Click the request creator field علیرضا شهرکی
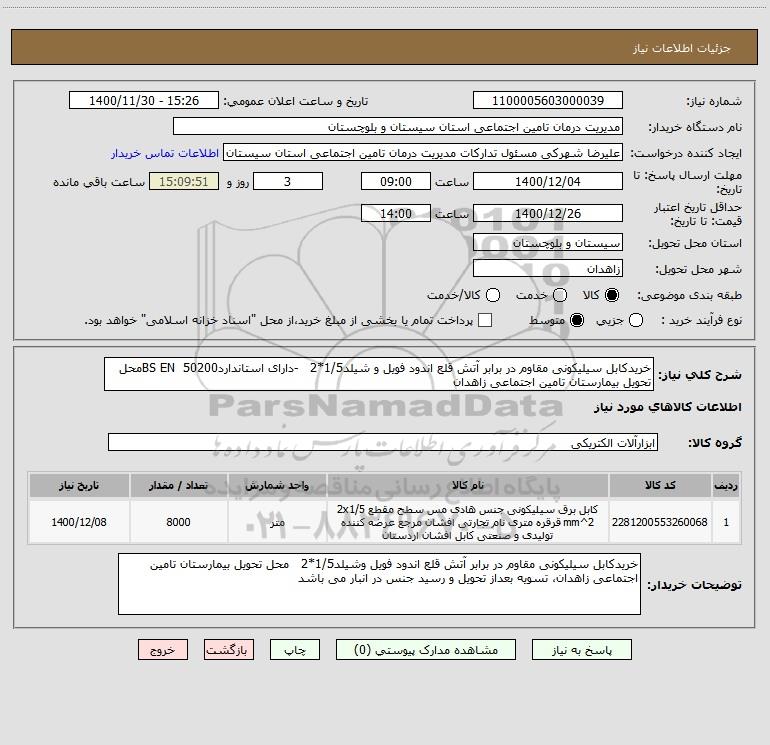This screenshot has width=770, height=745. pyautogui.click(x=423, y=152)
